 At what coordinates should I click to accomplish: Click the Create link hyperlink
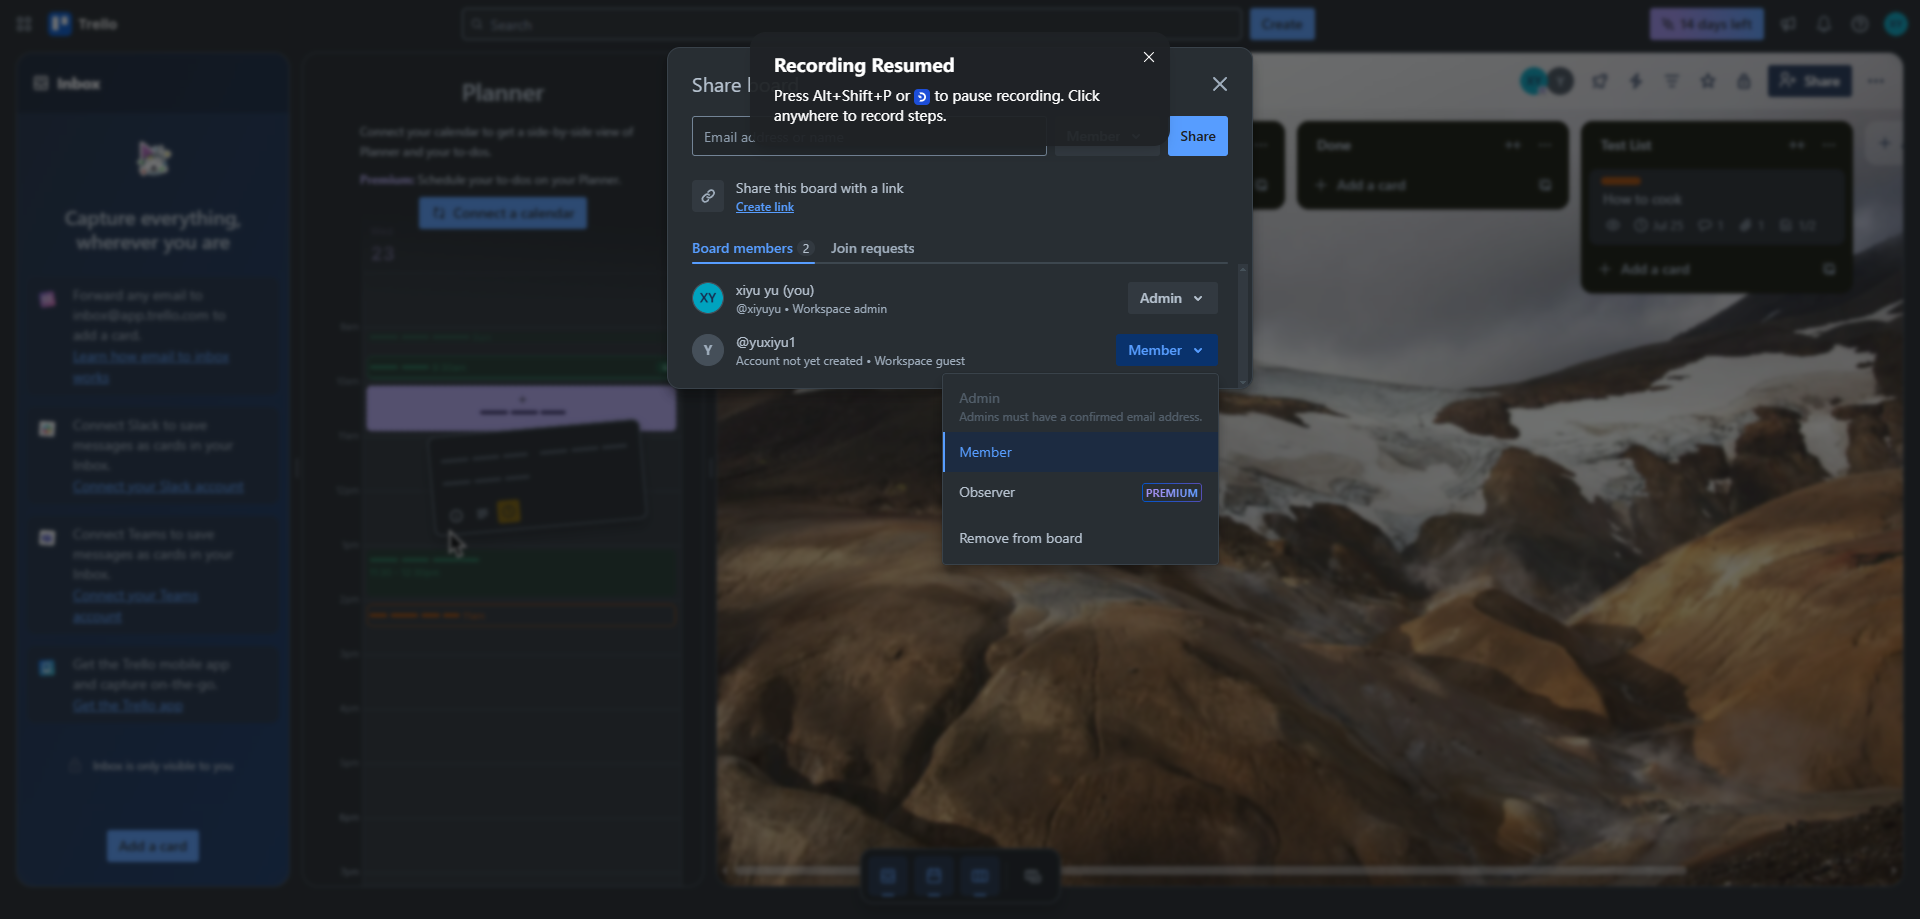765,207
